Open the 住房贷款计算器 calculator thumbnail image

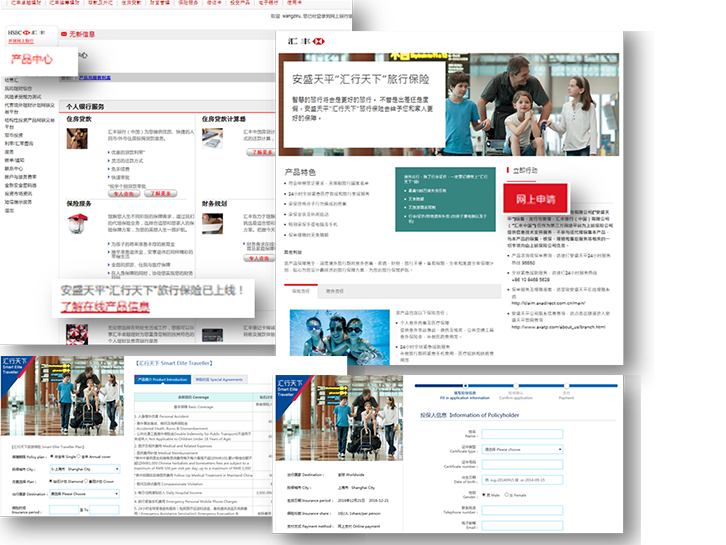[x=213, y=138]
